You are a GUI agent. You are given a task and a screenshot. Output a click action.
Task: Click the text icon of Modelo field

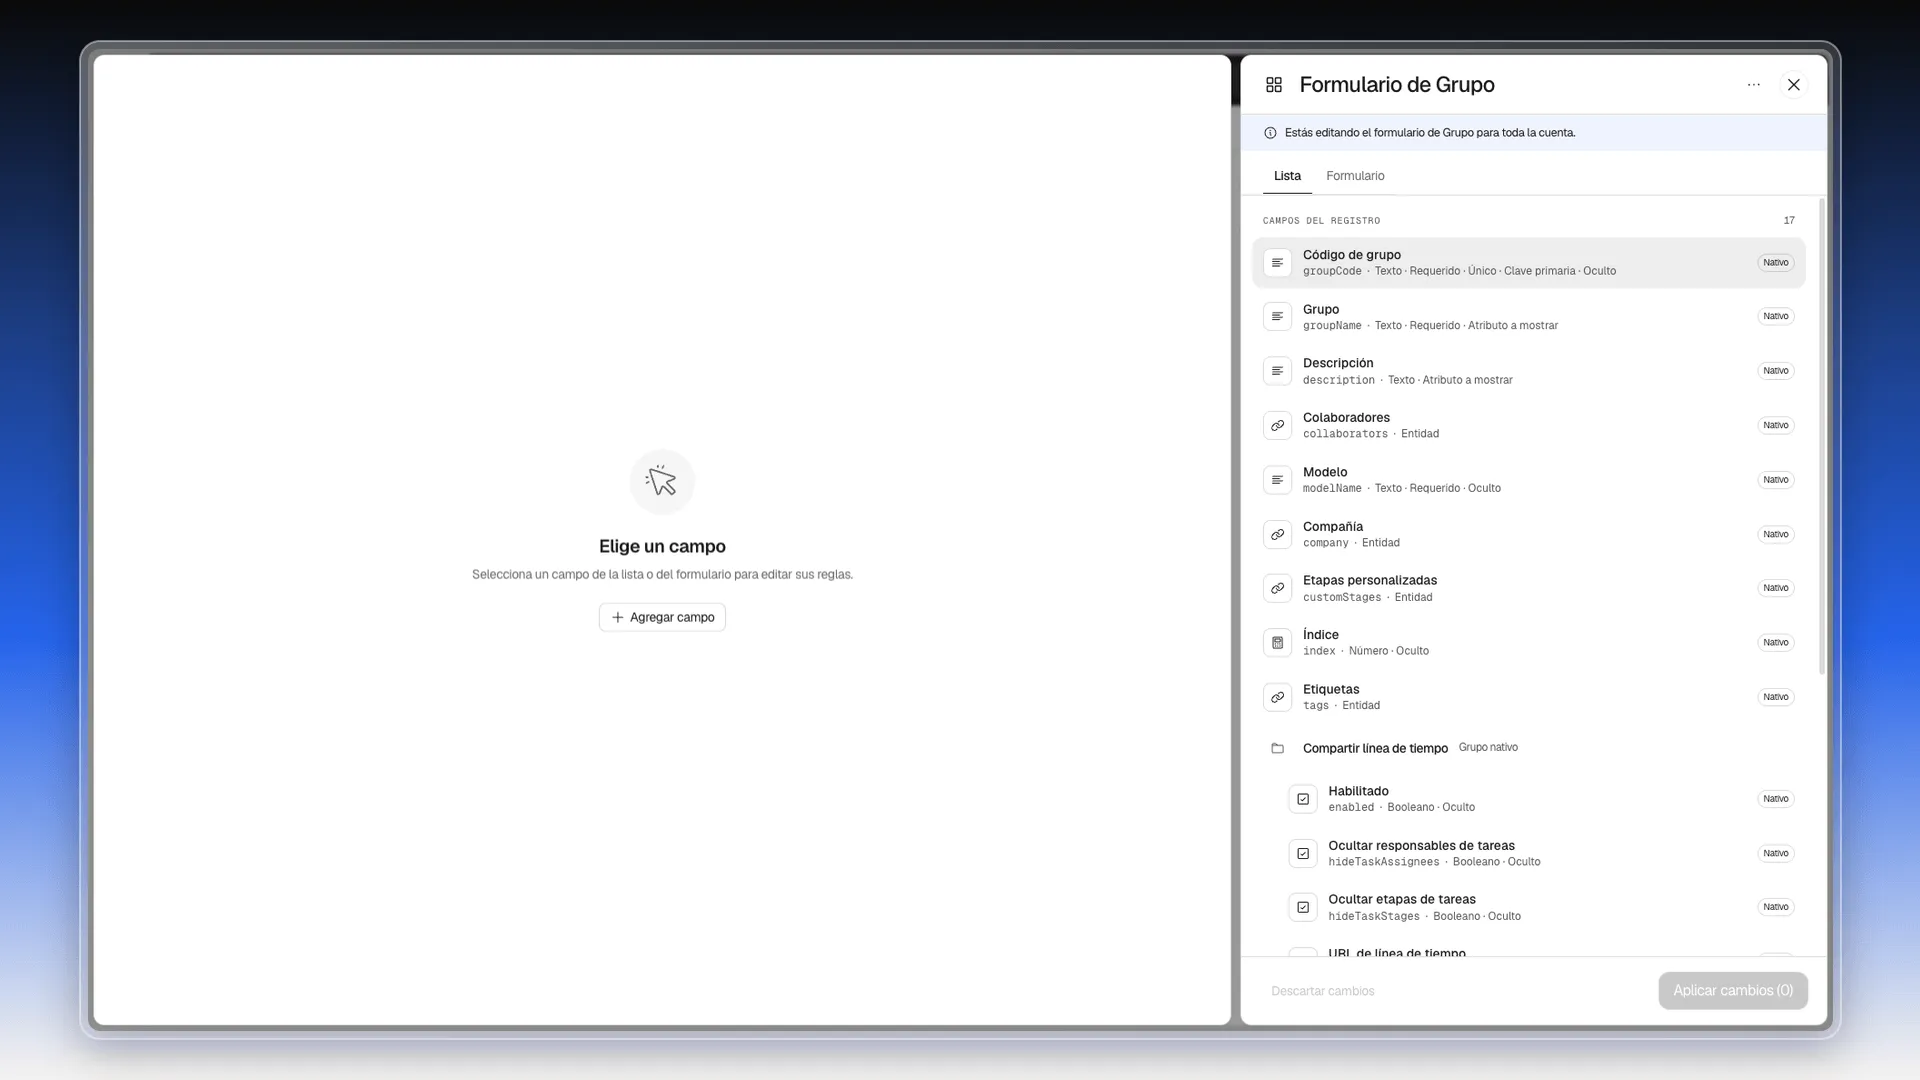pos(1277,480)
